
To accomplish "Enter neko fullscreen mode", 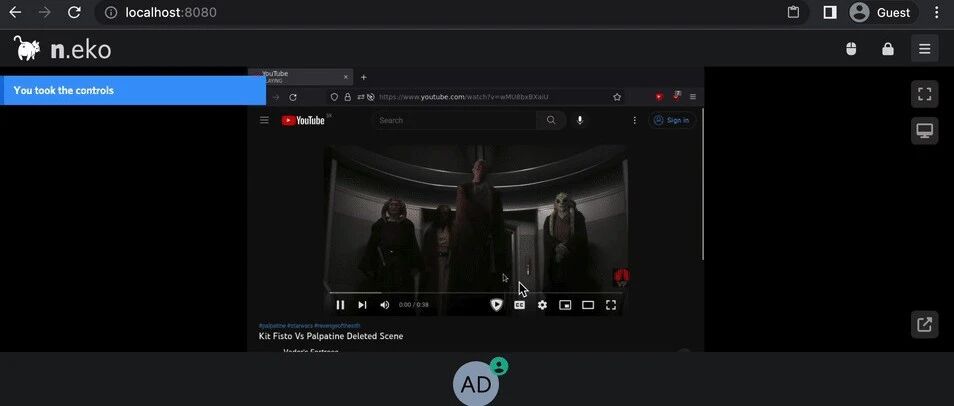I will click(924, 94).
